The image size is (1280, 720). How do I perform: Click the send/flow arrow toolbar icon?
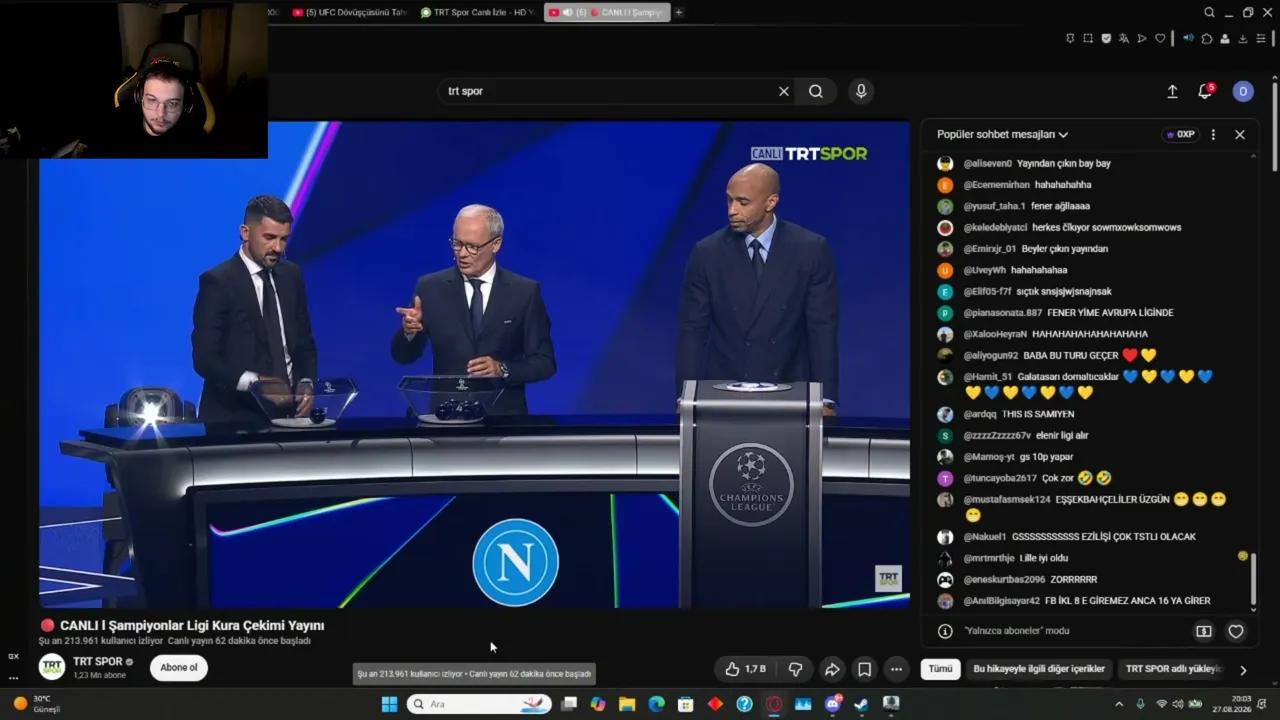pos(1142,38)
